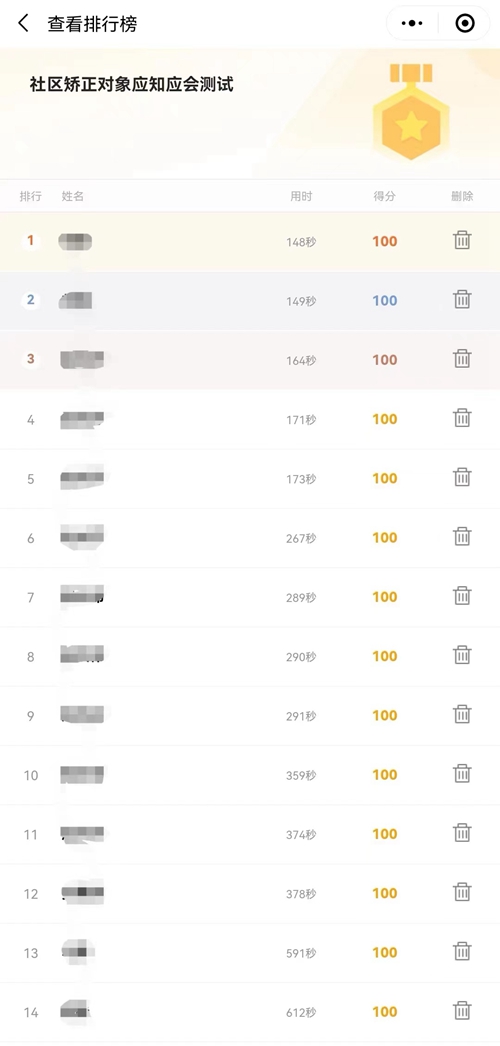Remove the rank 6 entry with 267秒
This screenshot has height=1046, width=500.
[x=462, y=537]
